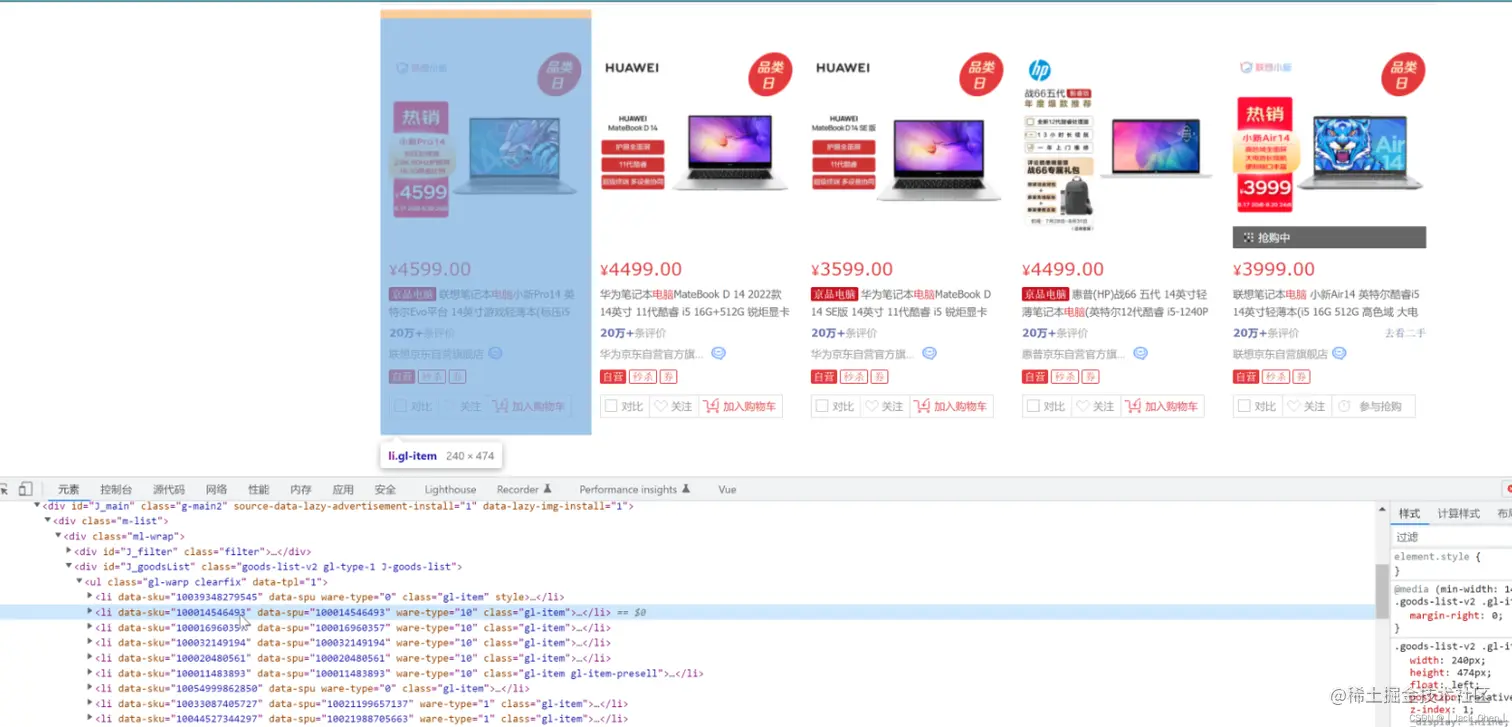
Task: Click the 品类日 red badge on ¥3999 card
Action: click(x=1403, y=75)
